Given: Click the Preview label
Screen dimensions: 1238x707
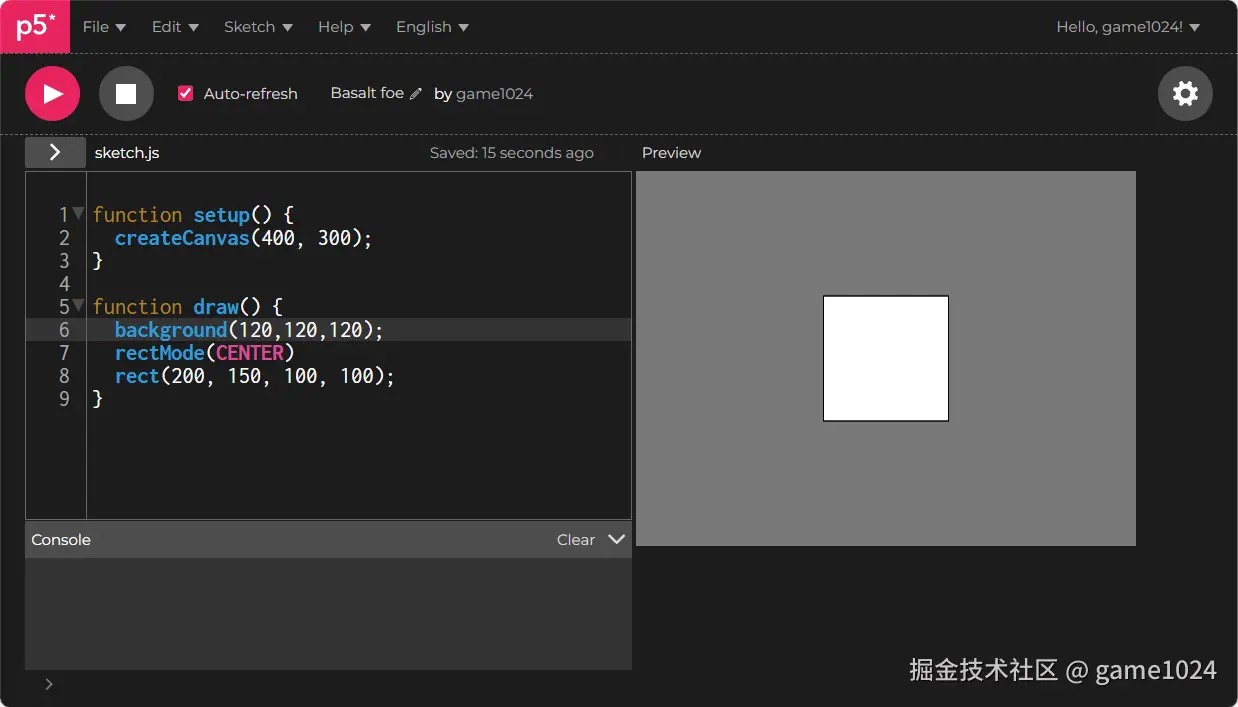Looking at the screenshot, I should click(x=671, y=153).
